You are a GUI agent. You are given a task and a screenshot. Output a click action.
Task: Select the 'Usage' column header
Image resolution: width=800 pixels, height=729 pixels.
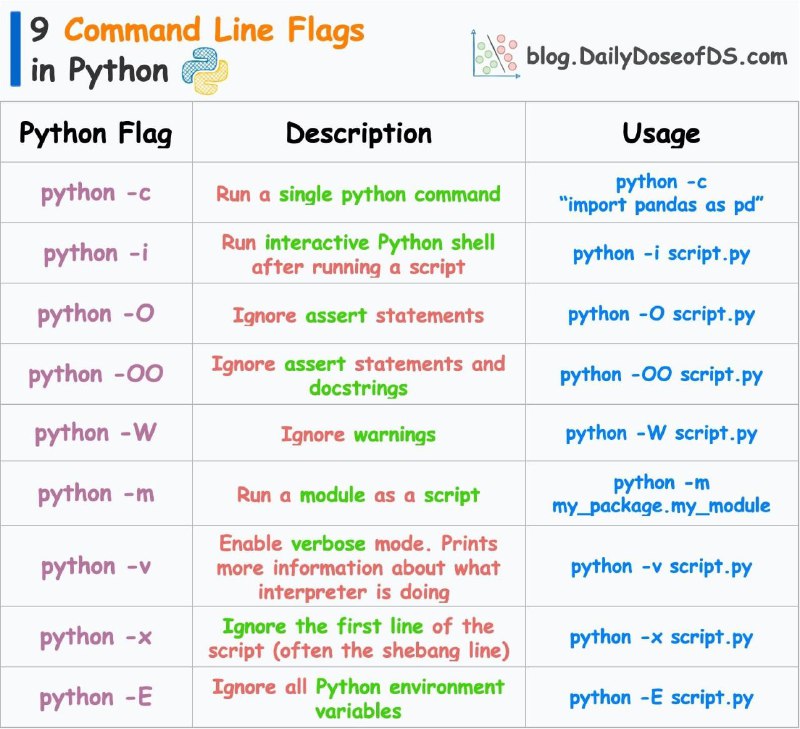[x=661, y=134]
